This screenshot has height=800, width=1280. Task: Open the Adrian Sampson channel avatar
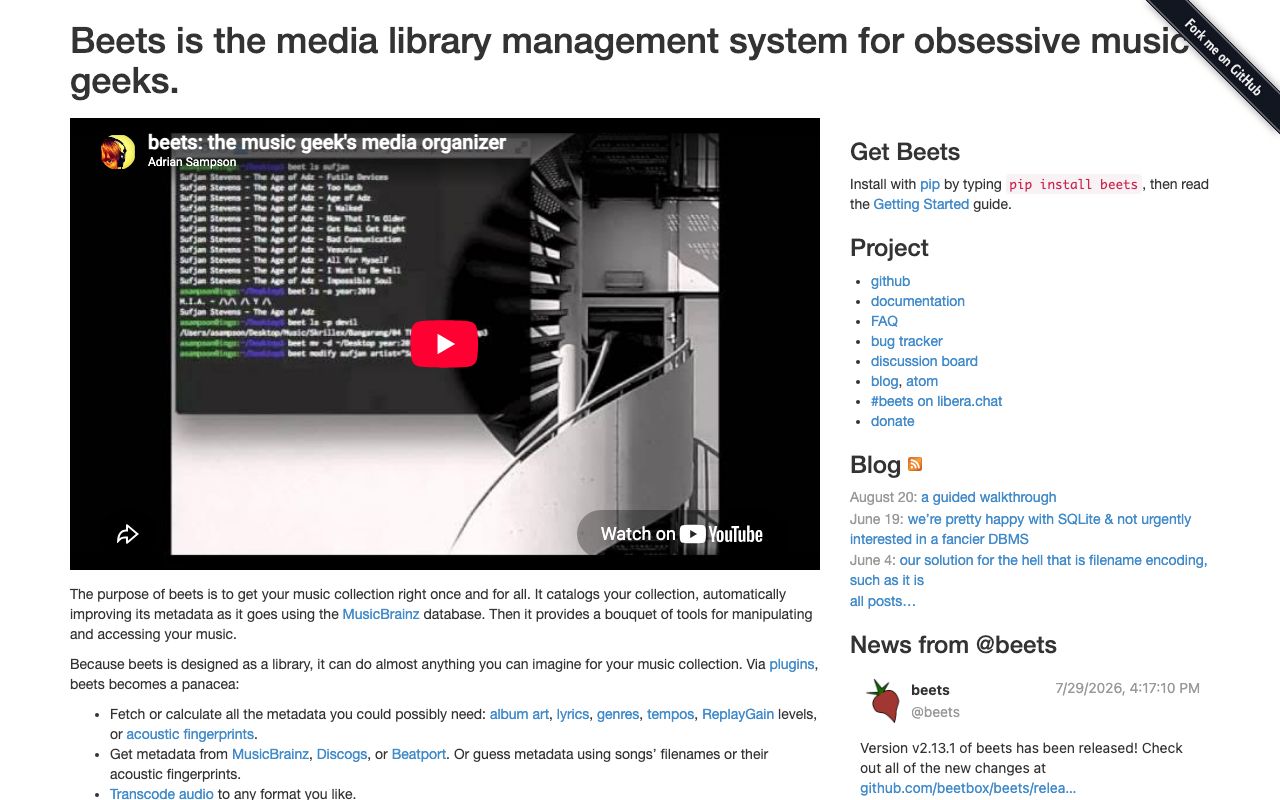[118, 152]
